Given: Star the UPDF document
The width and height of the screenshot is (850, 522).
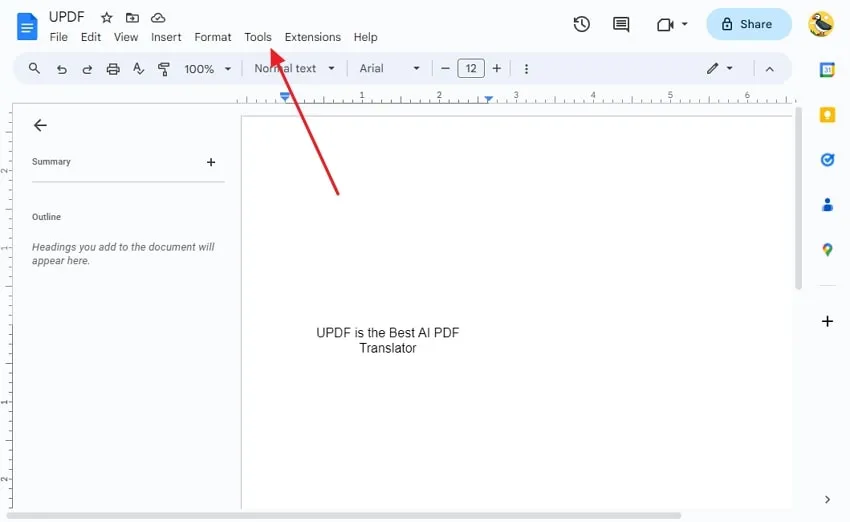Looking at the screenshot, I should point(106,18).
